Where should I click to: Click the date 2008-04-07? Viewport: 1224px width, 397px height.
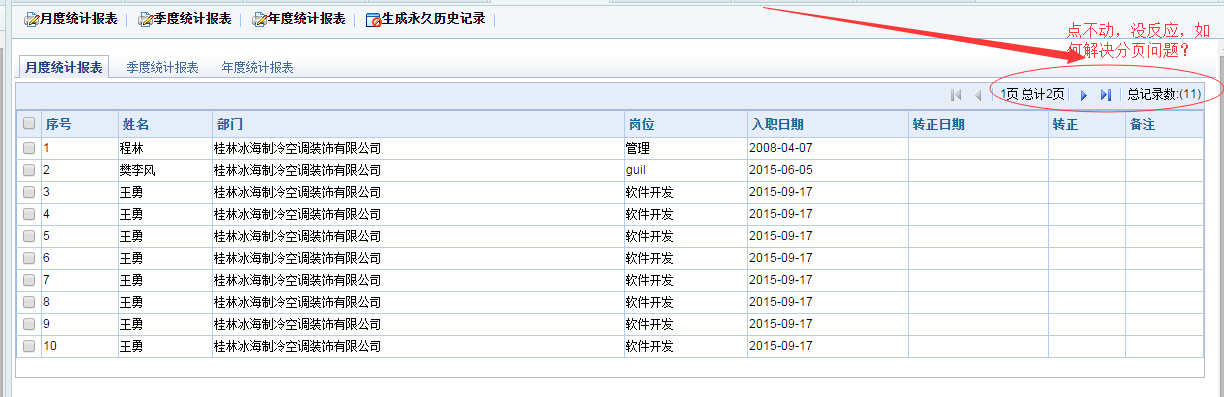[781, 148]
